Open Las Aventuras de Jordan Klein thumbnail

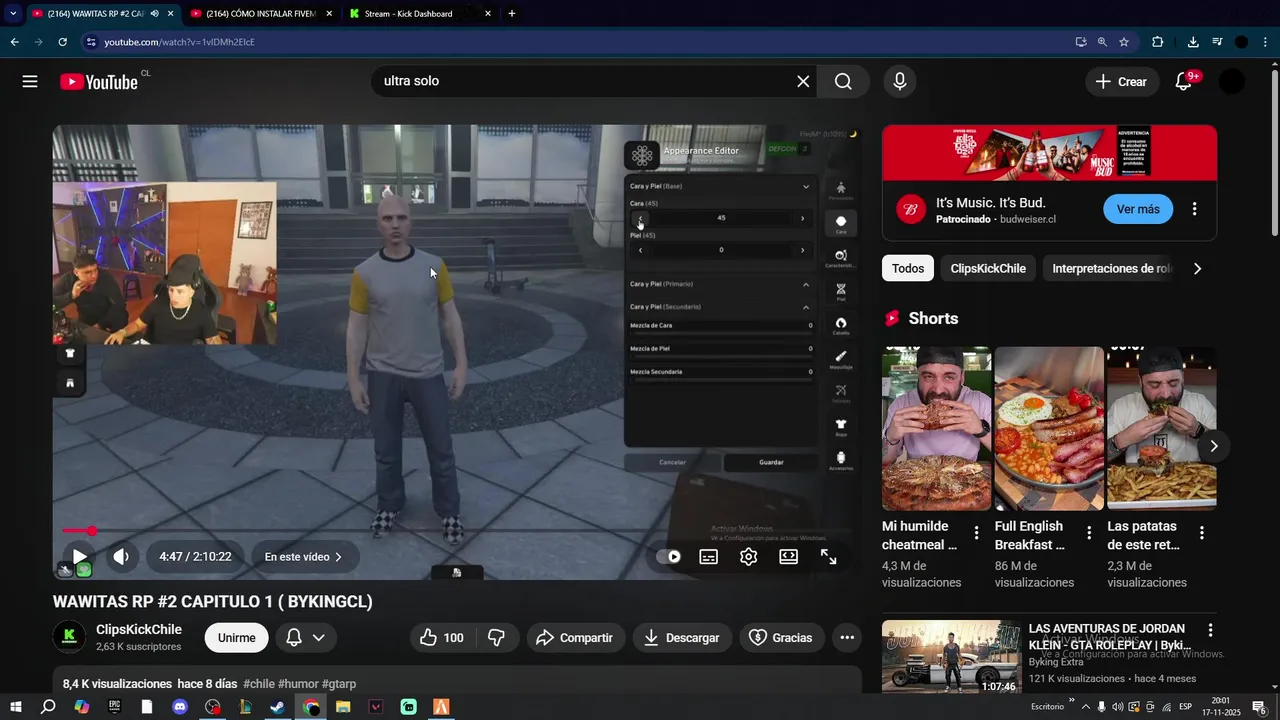coord(951,657)
